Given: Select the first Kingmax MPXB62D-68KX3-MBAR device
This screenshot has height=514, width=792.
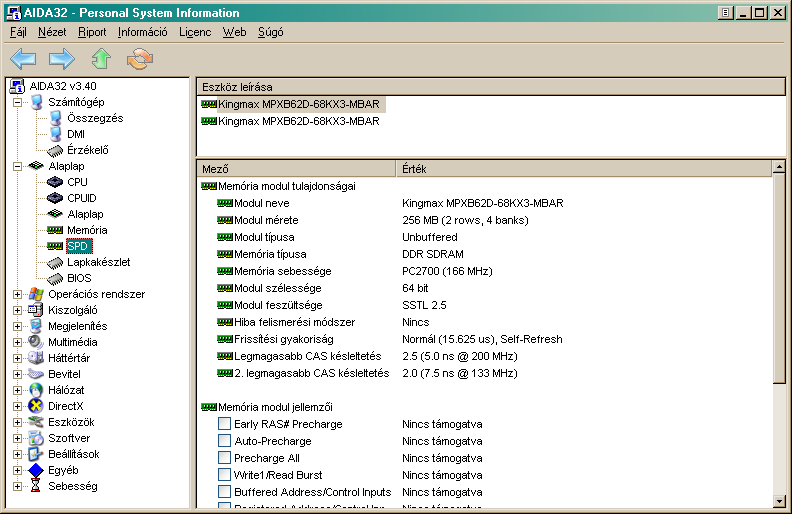Looking at the screenshot, I should [299, 105].
